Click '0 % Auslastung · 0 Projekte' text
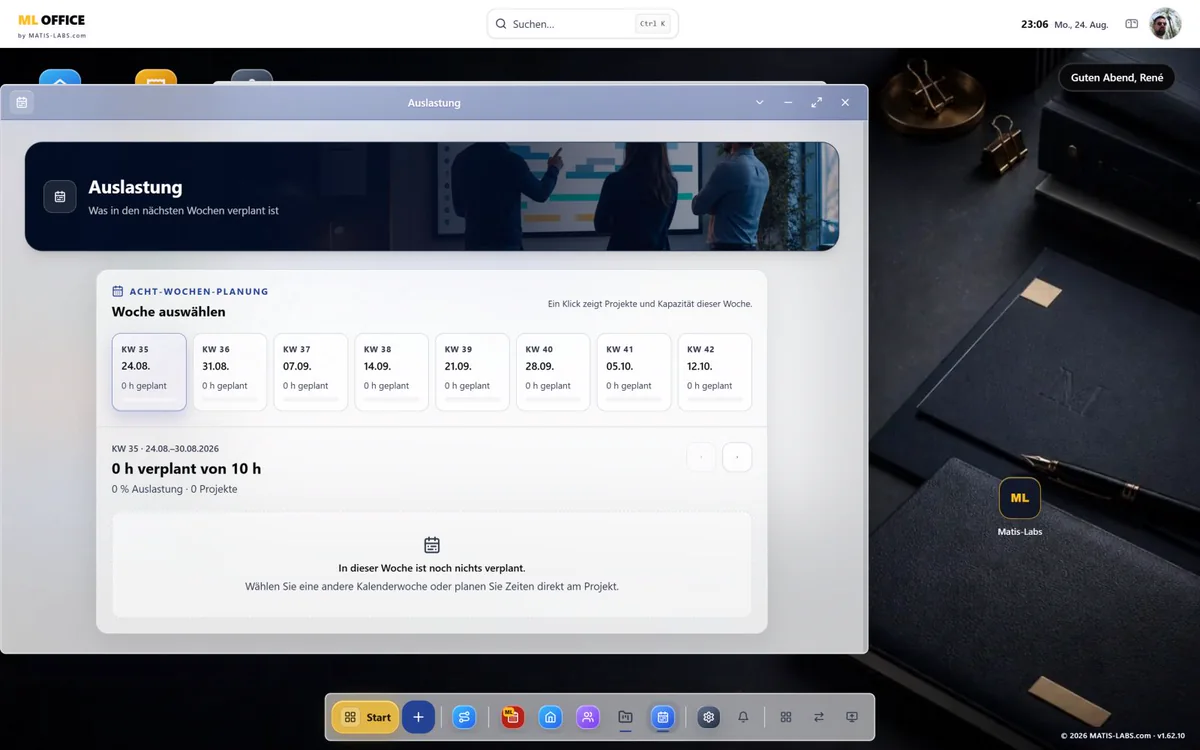 tap(175, 489)
